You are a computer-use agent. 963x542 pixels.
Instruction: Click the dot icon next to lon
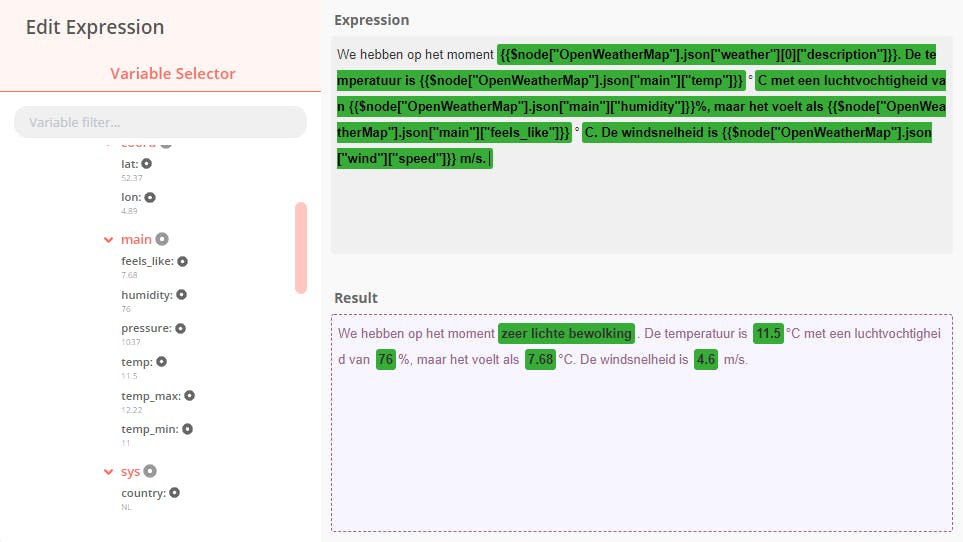pyautogui.click(x=150, y=197)
